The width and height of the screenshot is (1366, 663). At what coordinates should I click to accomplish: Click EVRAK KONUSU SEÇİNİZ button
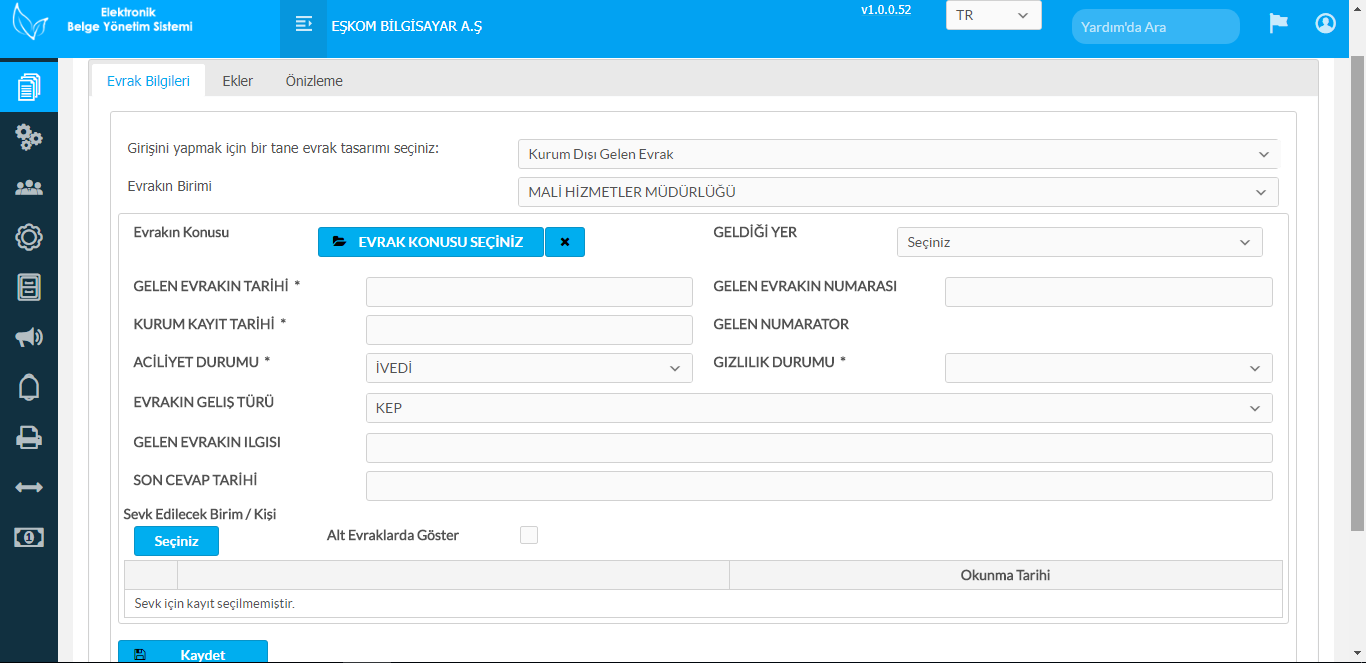(x=431, y=242)
